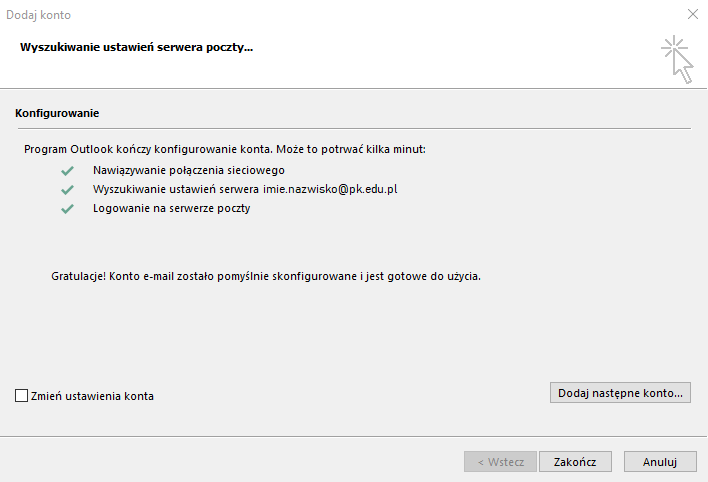Image resolution: width=708 pixels, height=482 pixels.
Task: Click the Zmień ustawienia konta label text
Action: click(93, 396)
